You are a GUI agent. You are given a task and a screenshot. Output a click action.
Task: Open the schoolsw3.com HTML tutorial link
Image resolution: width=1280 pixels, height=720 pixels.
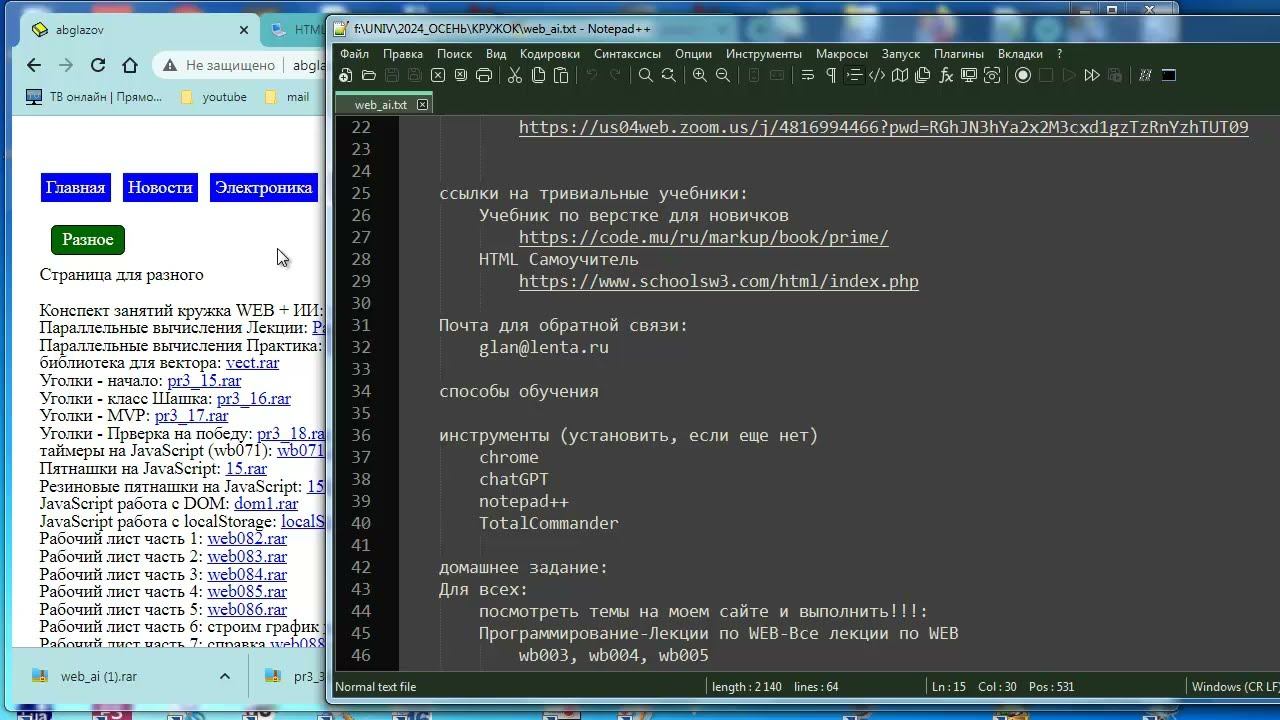[x=718, y=281]
